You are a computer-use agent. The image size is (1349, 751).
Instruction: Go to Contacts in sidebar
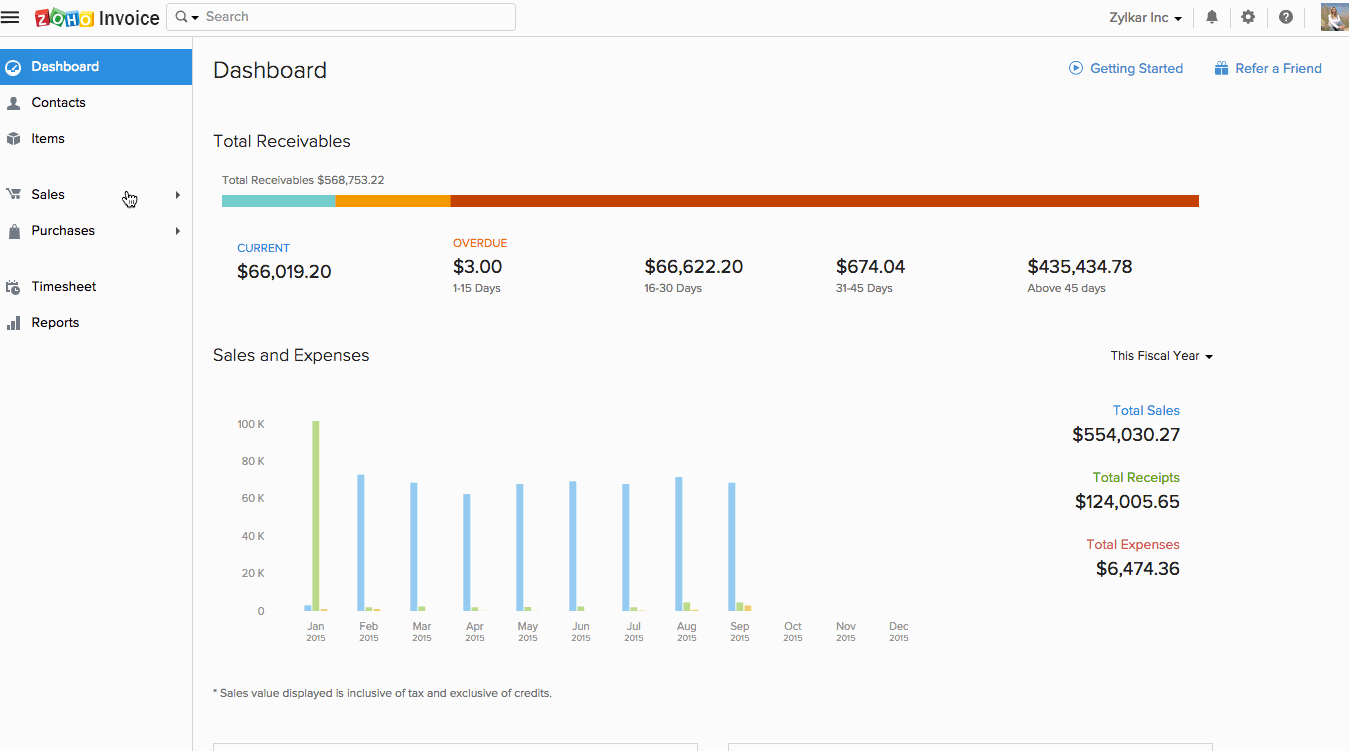58,103
